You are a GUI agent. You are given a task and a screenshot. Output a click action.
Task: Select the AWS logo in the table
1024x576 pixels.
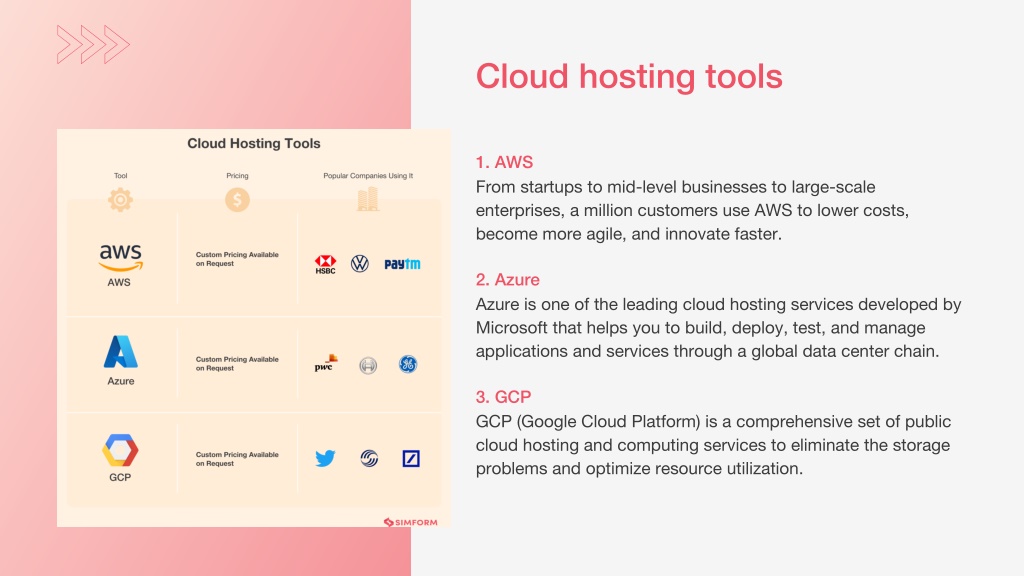tap(121, 258)
